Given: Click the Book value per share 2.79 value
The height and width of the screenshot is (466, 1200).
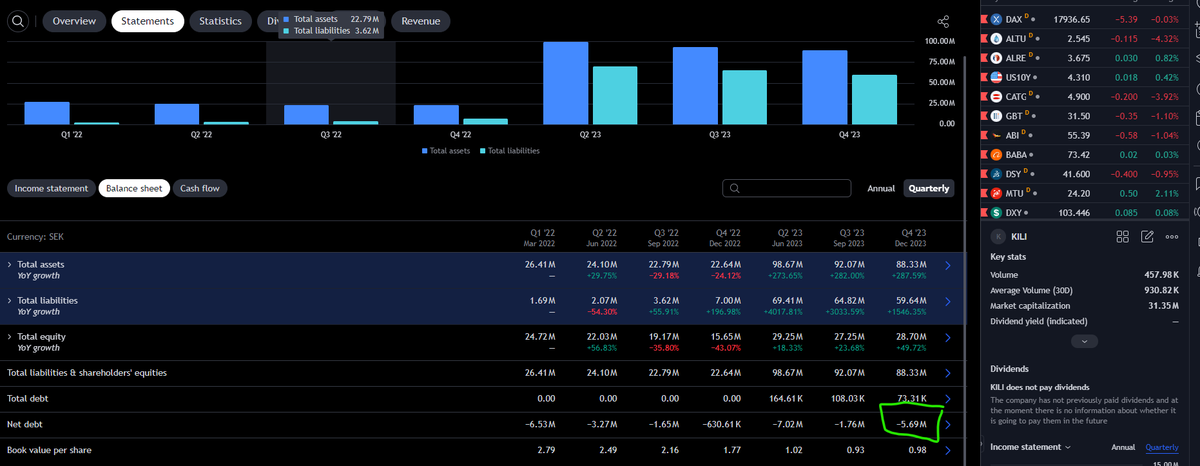Looking at the screenshot, I should (x=546, y=451).
